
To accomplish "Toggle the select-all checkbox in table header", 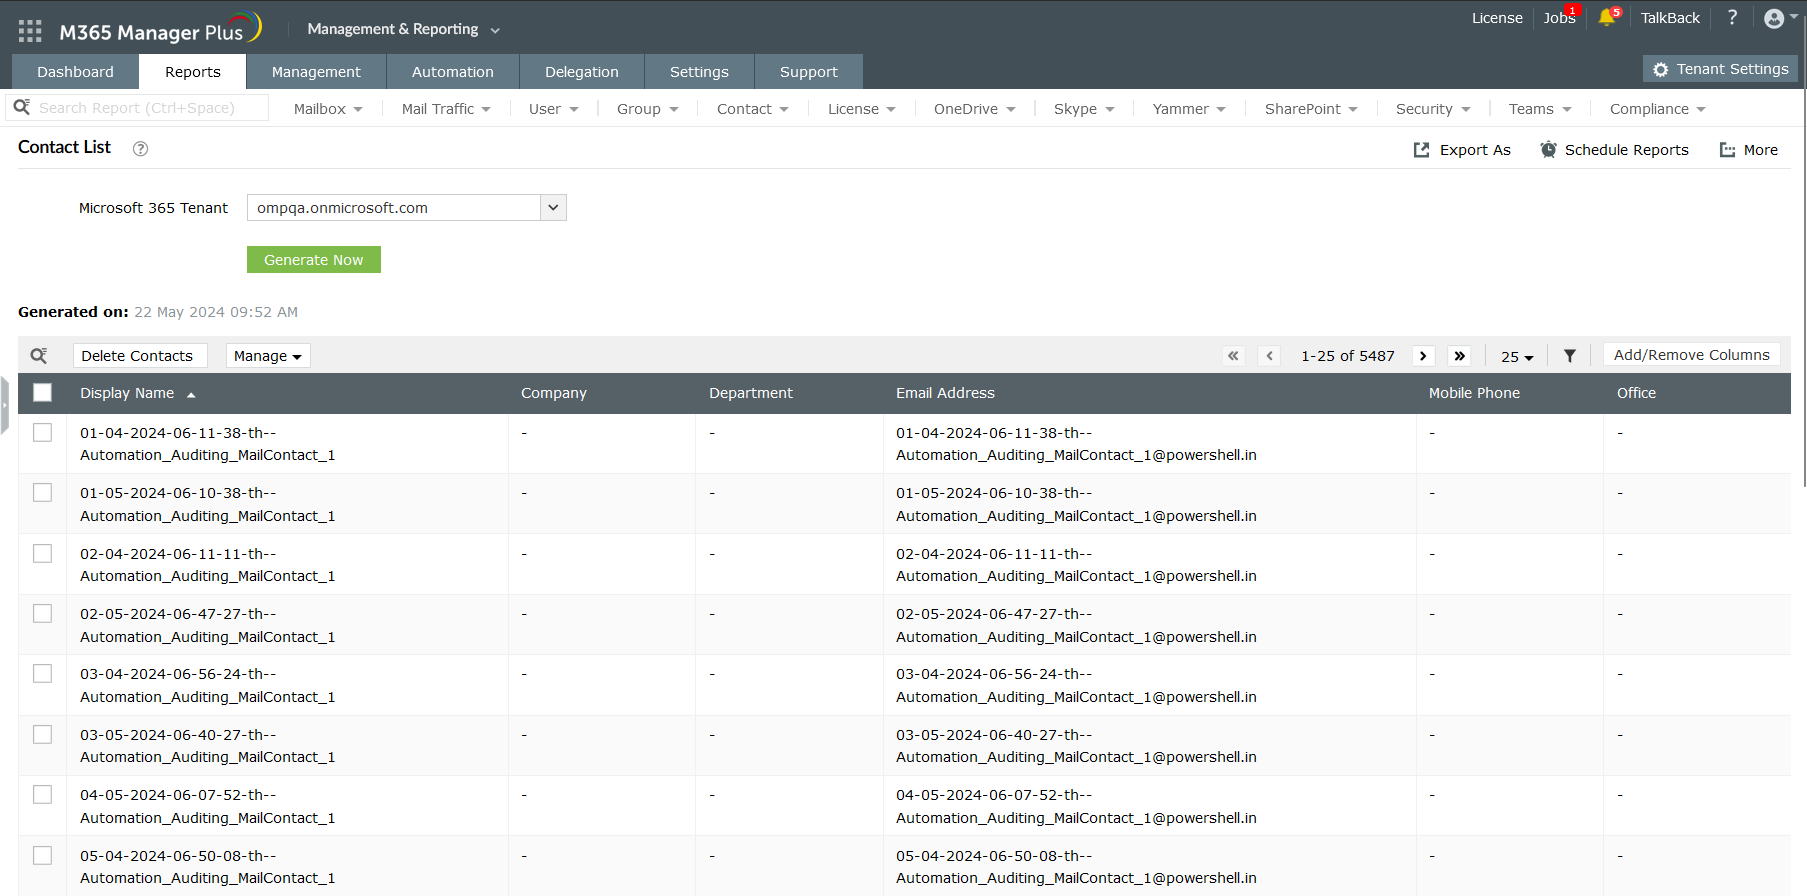I will point(42,393).
